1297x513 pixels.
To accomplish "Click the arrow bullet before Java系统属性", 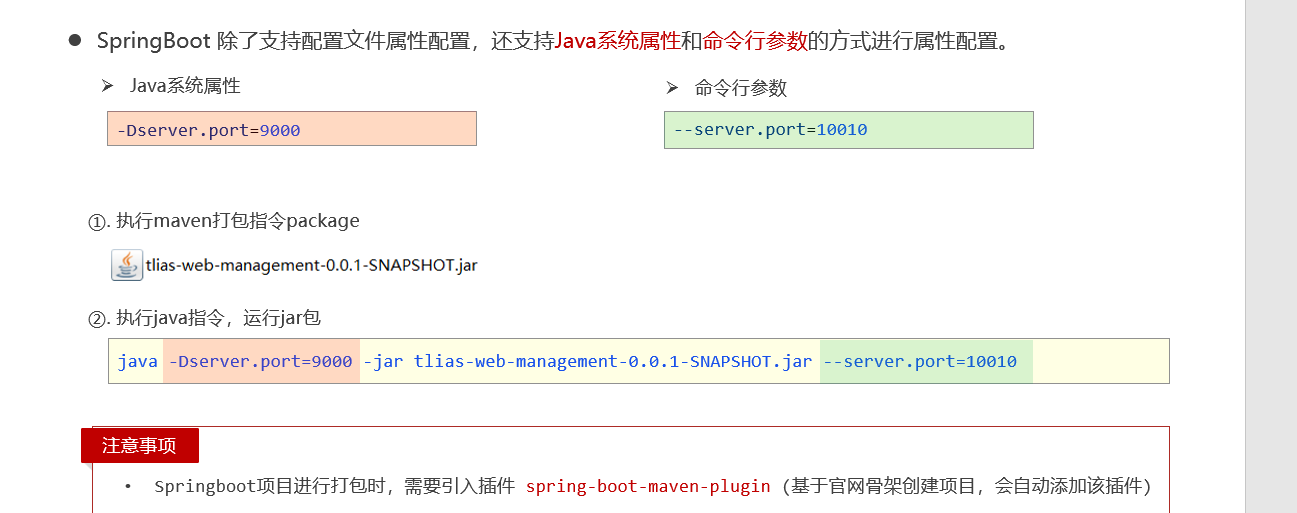I will pos(107,86).
